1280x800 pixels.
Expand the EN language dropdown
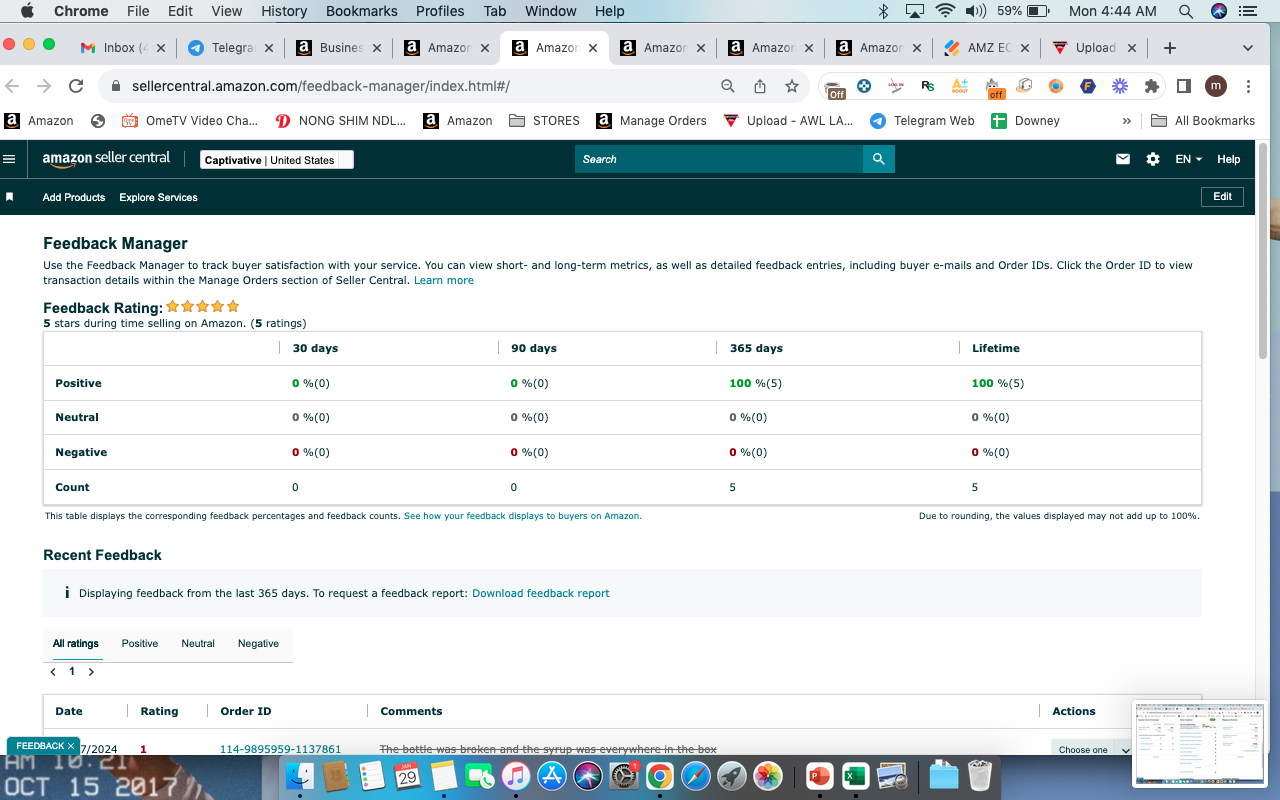click(x=1188, y=159)
